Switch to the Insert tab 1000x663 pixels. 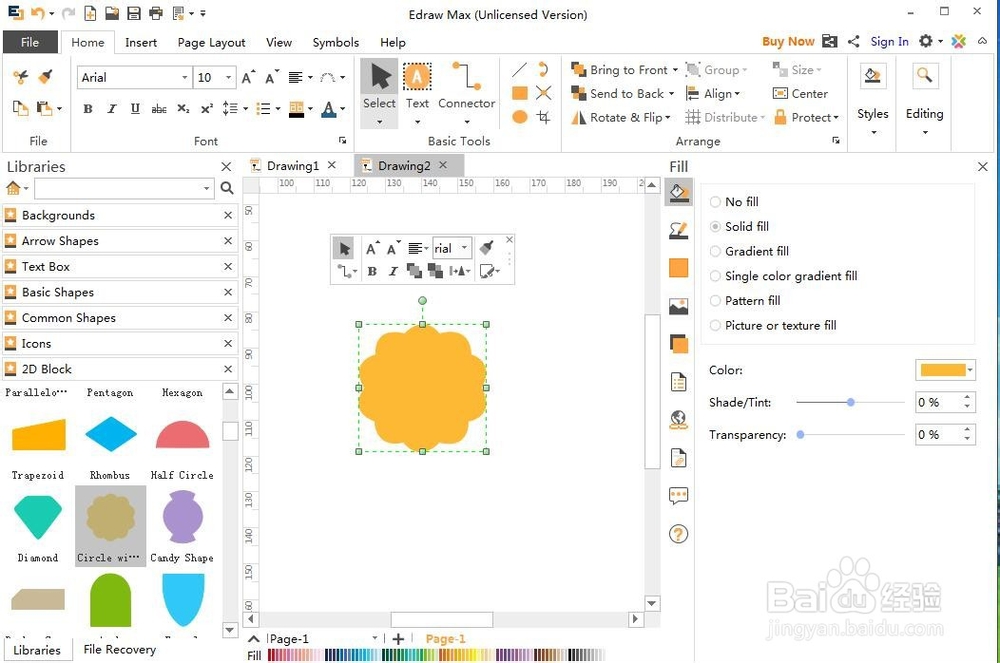(141, 42)
